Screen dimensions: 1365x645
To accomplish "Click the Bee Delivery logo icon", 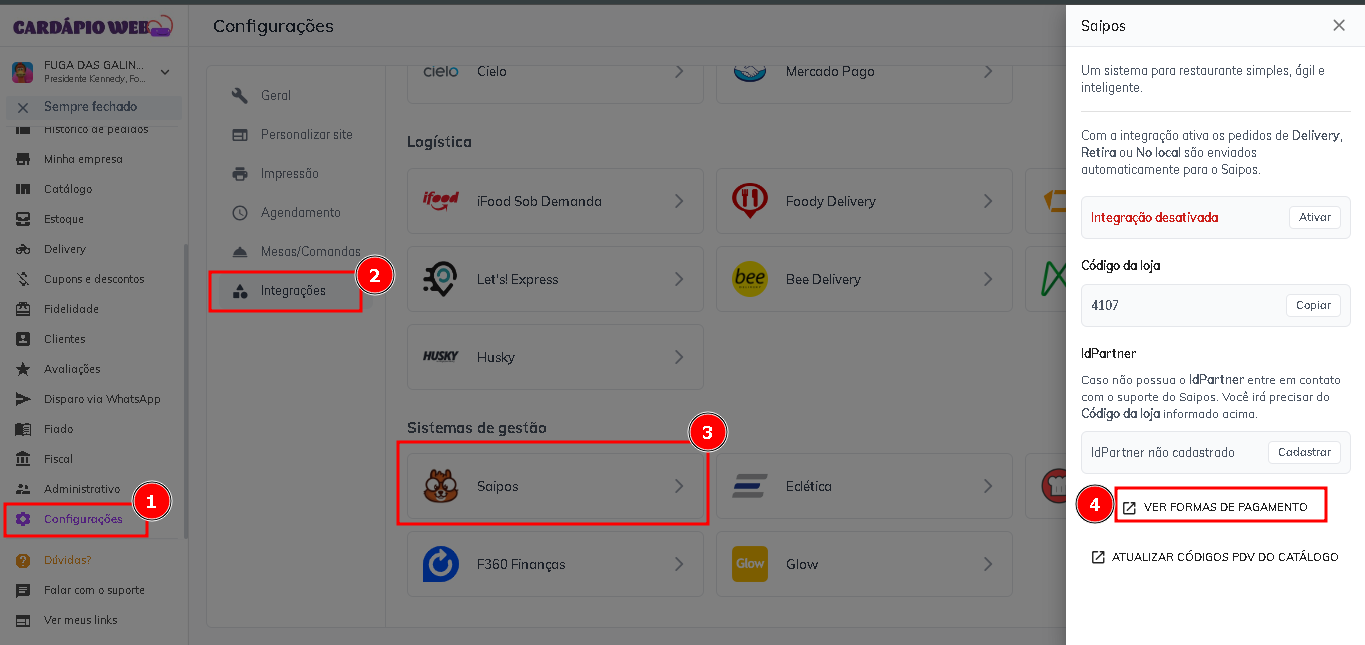I will (x=749, y=279).
